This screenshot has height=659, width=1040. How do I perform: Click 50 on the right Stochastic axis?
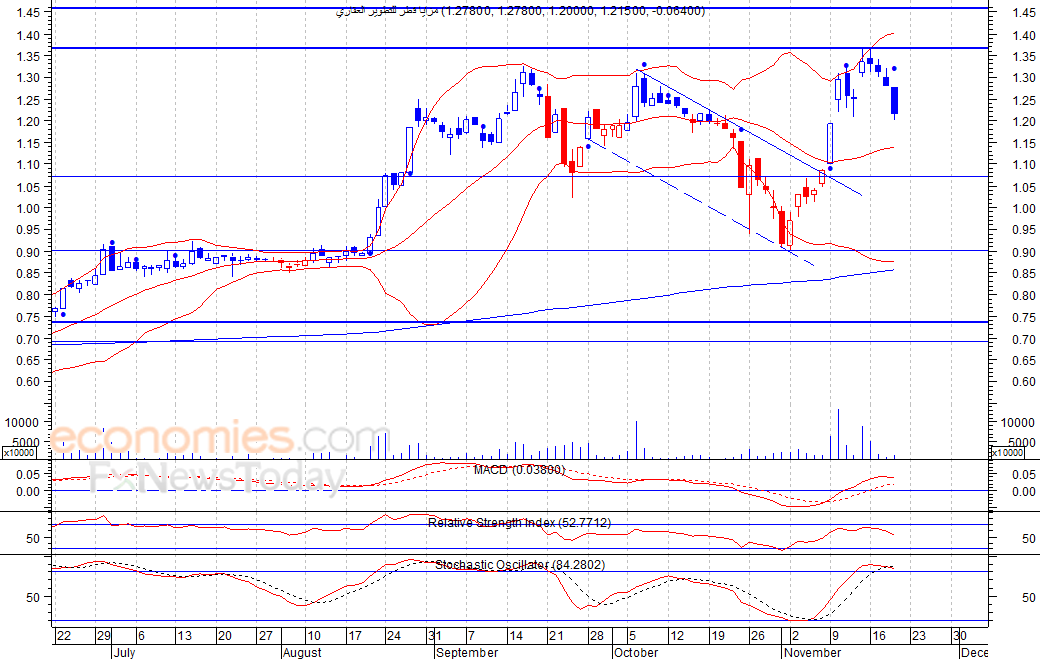(1029, 597)
